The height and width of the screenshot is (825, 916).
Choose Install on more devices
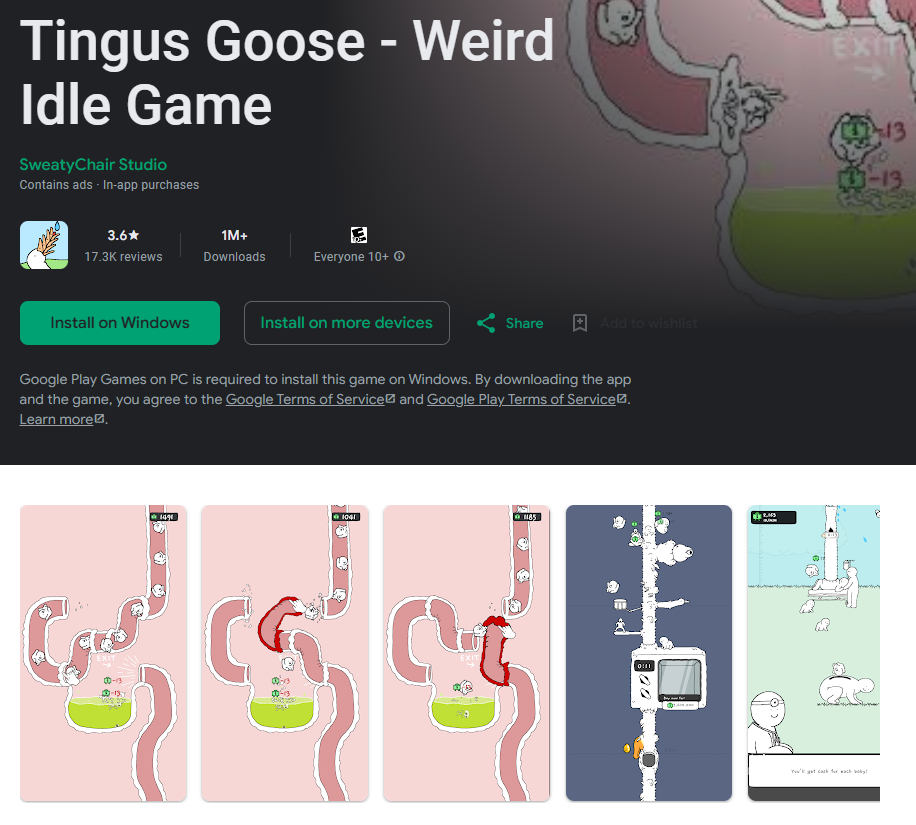[x=346, y=323]
